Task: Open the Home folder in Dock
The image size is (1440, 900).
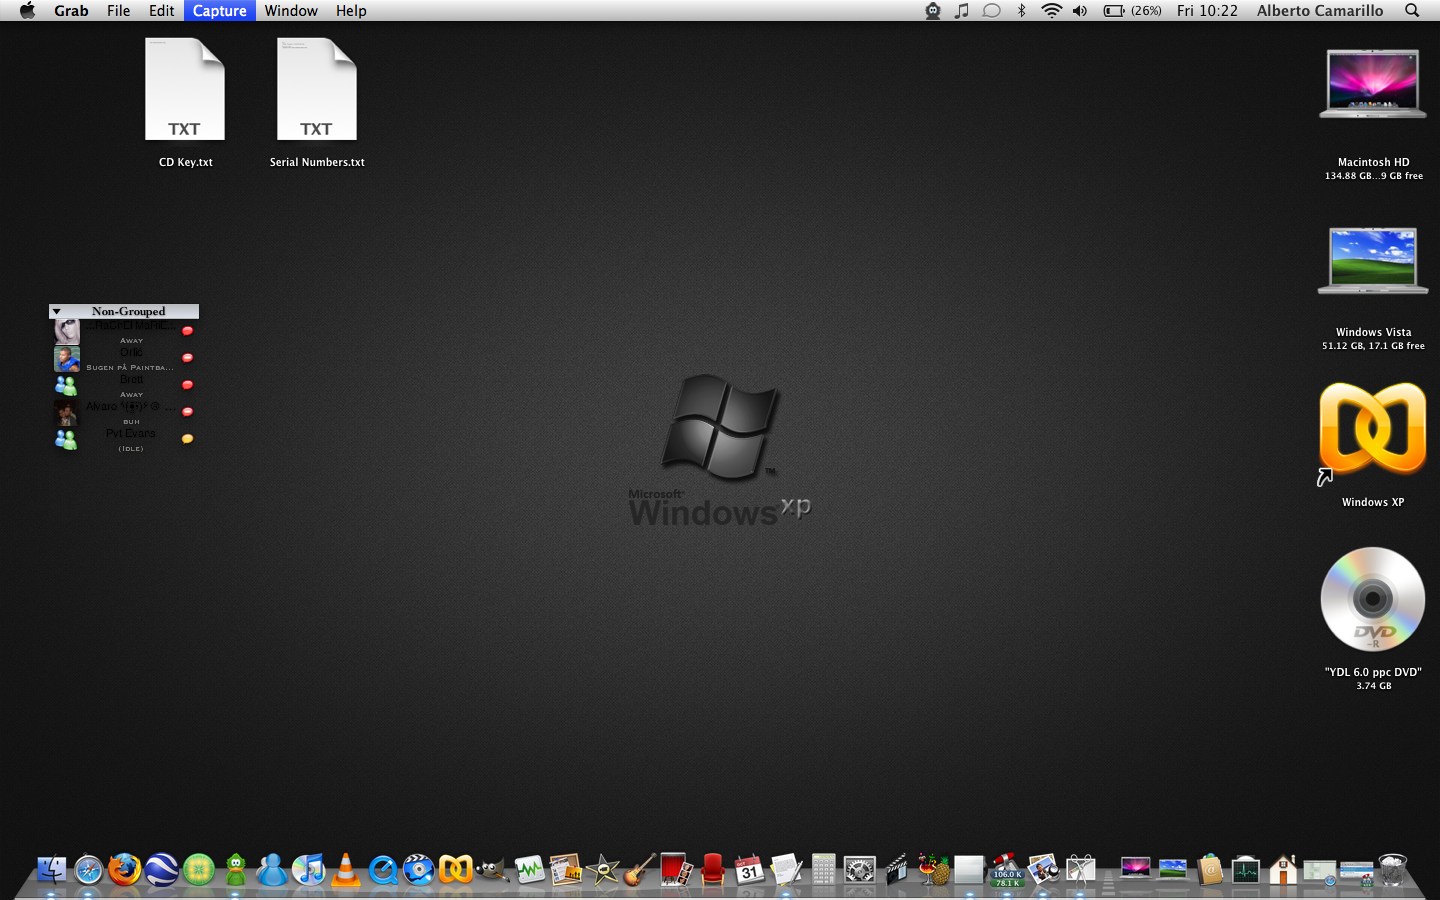Action: pyautogui.click(x=1283, y=870)
